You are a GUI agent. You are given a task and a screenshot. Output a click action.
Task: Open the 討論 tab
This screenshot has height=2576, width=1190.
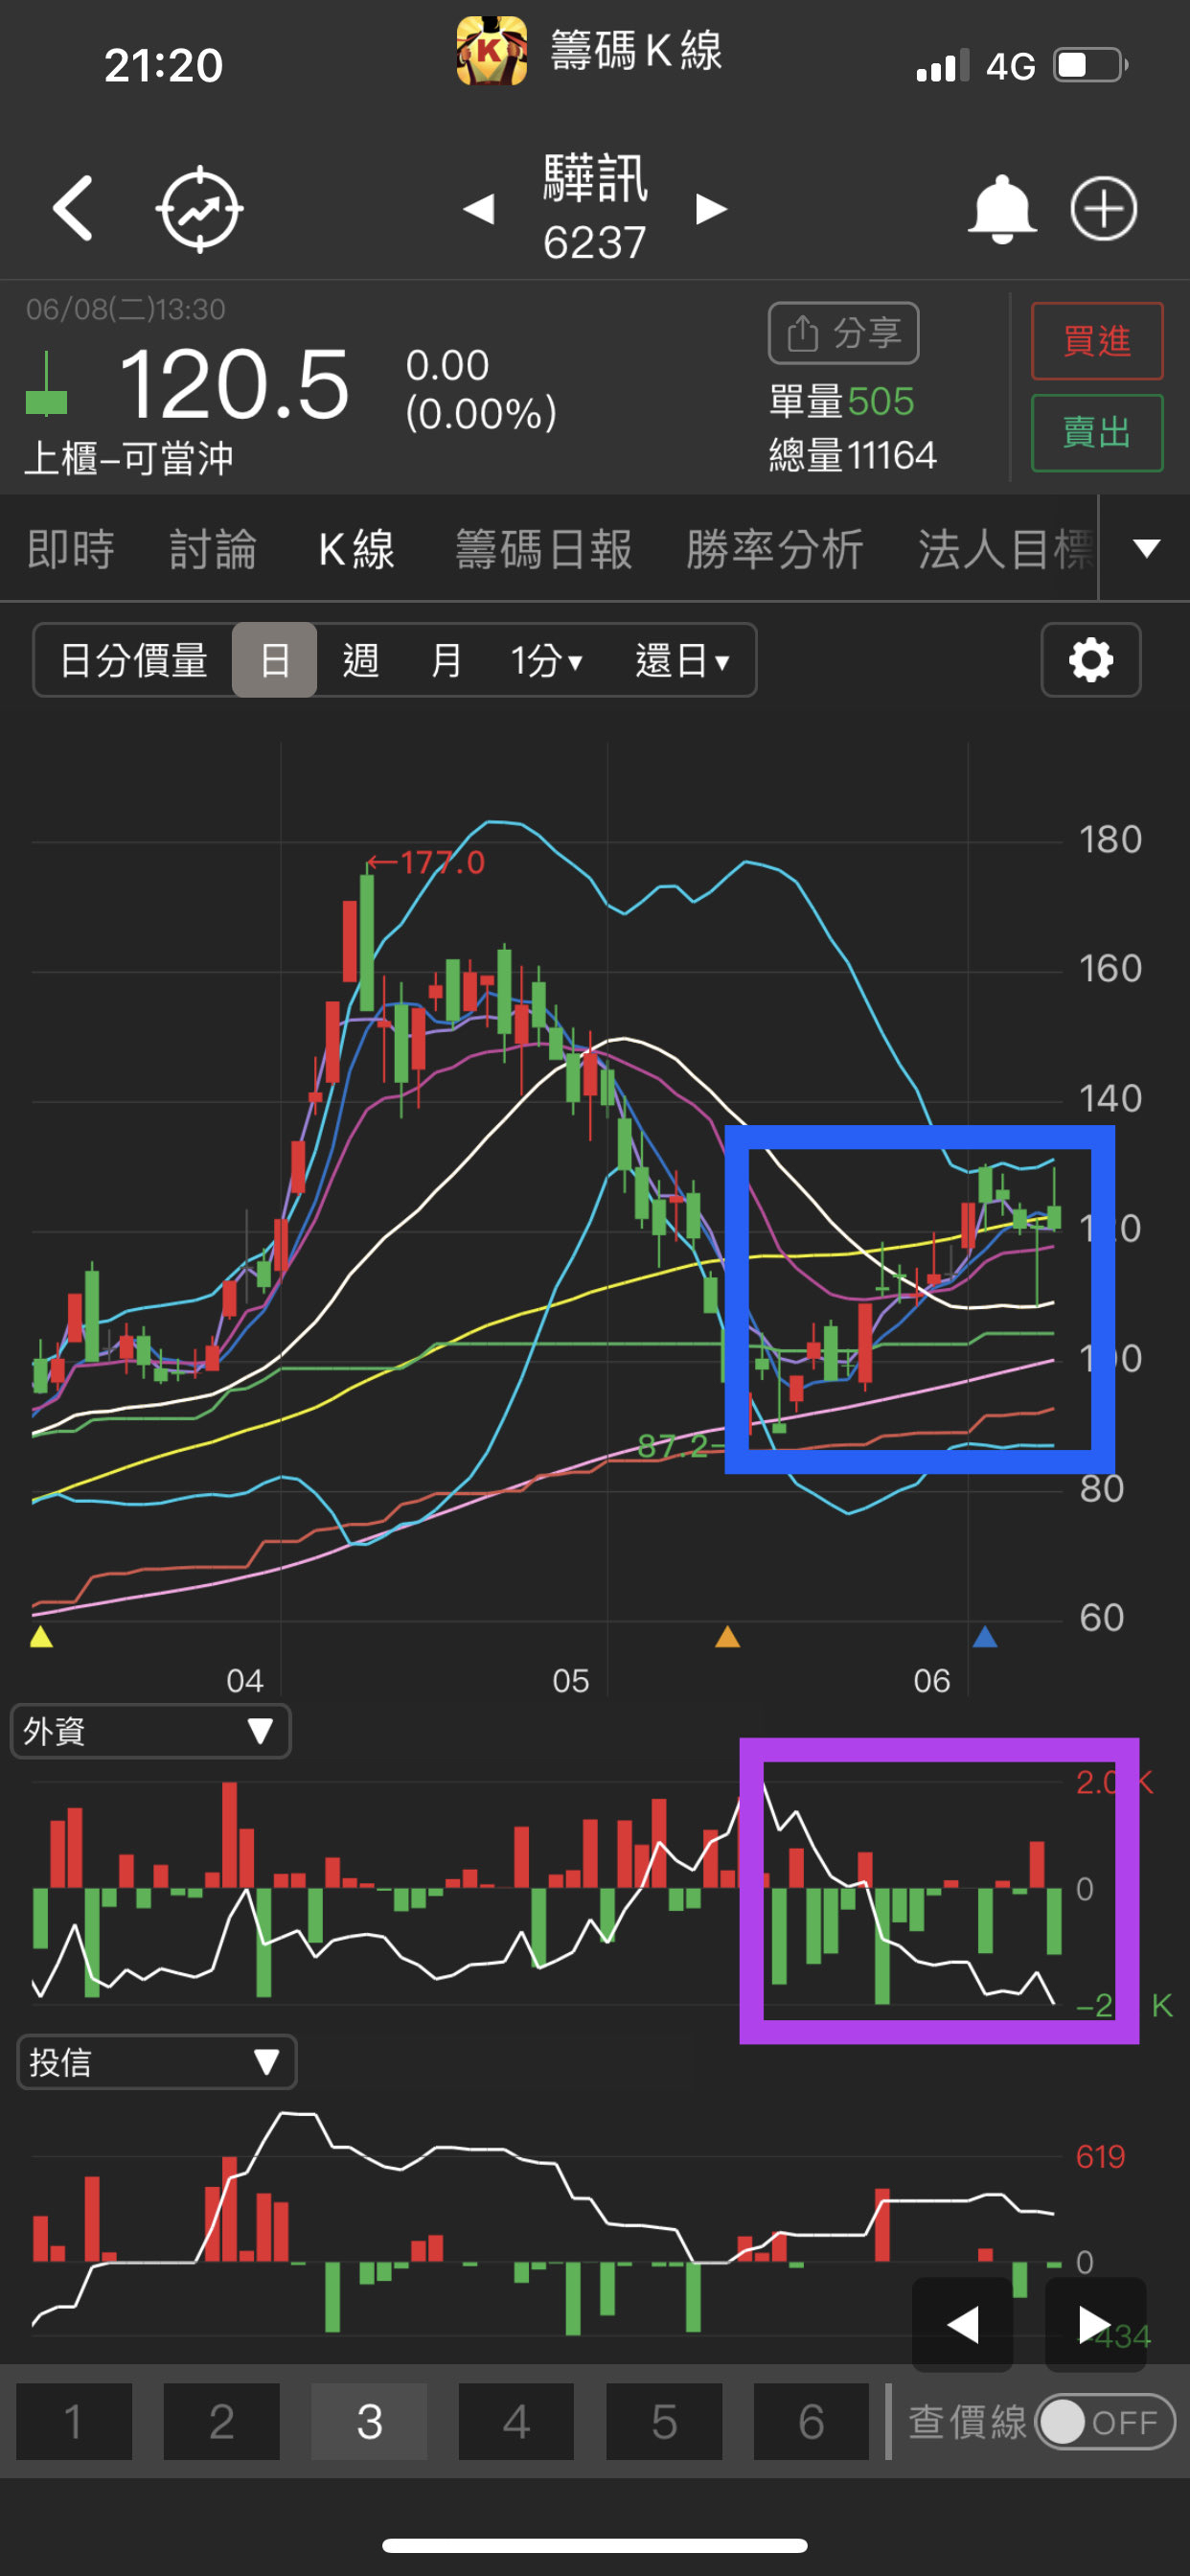[x=213, y=549]
